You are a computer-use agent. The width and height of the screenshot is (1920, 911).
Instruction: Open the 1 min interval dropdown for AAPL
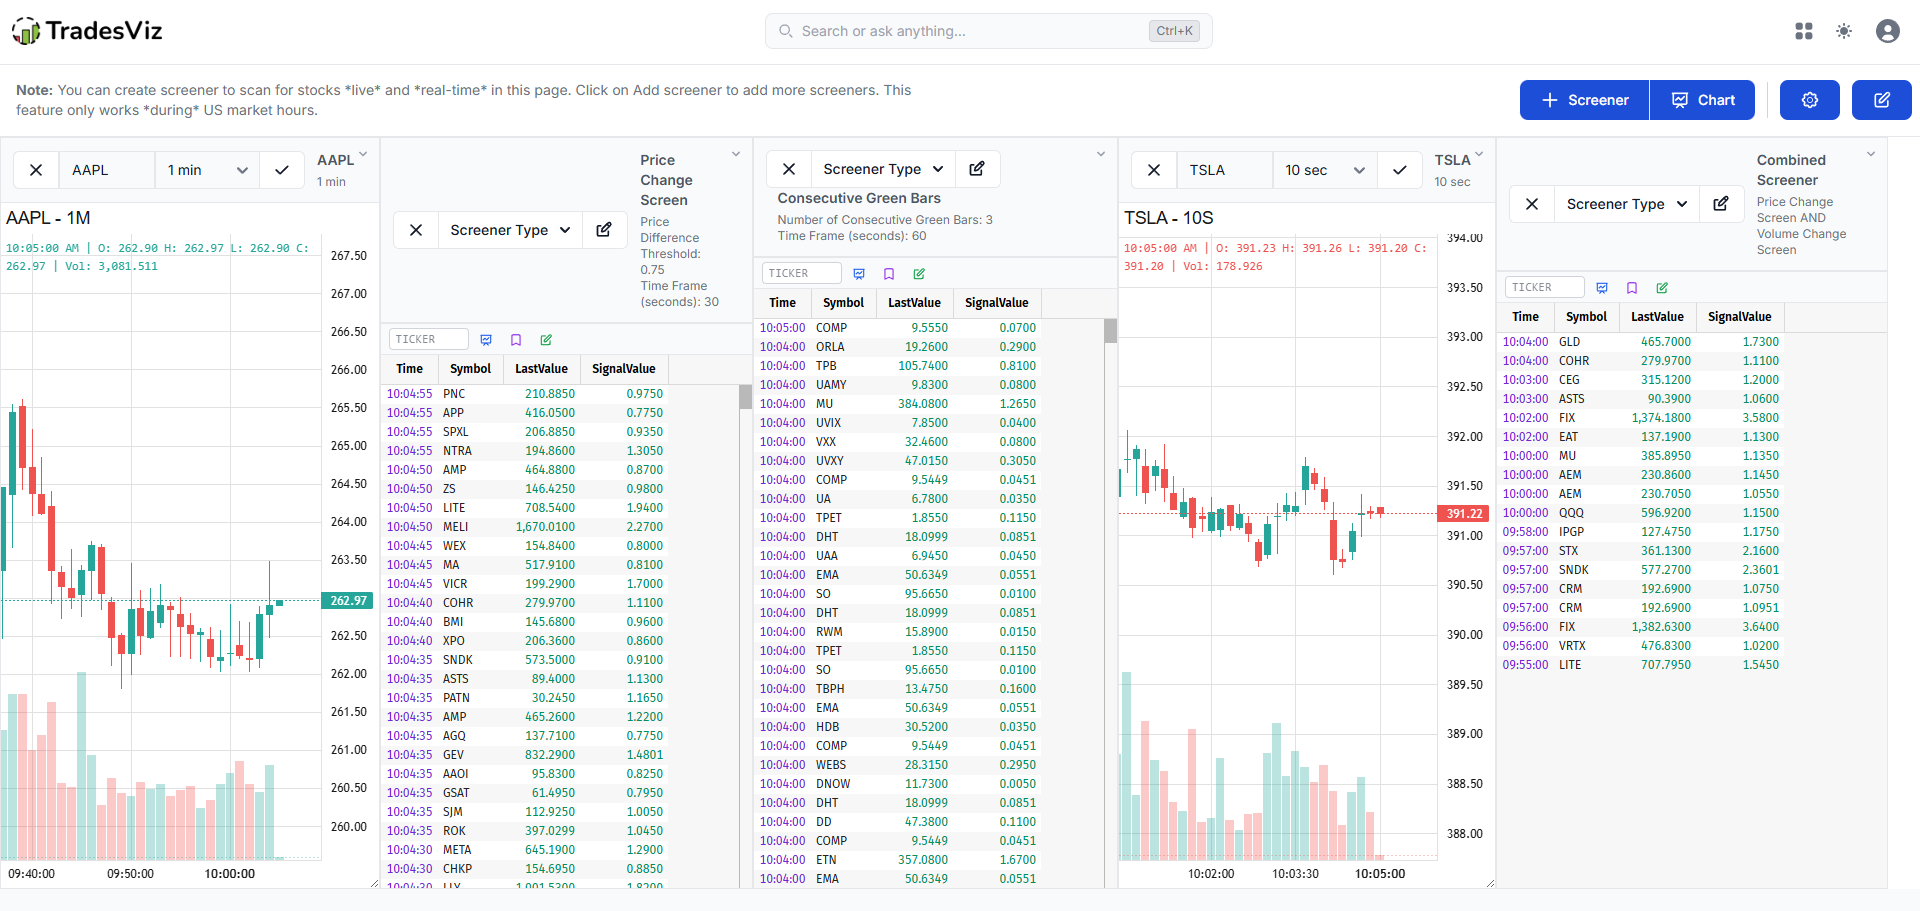pos(205,170)
